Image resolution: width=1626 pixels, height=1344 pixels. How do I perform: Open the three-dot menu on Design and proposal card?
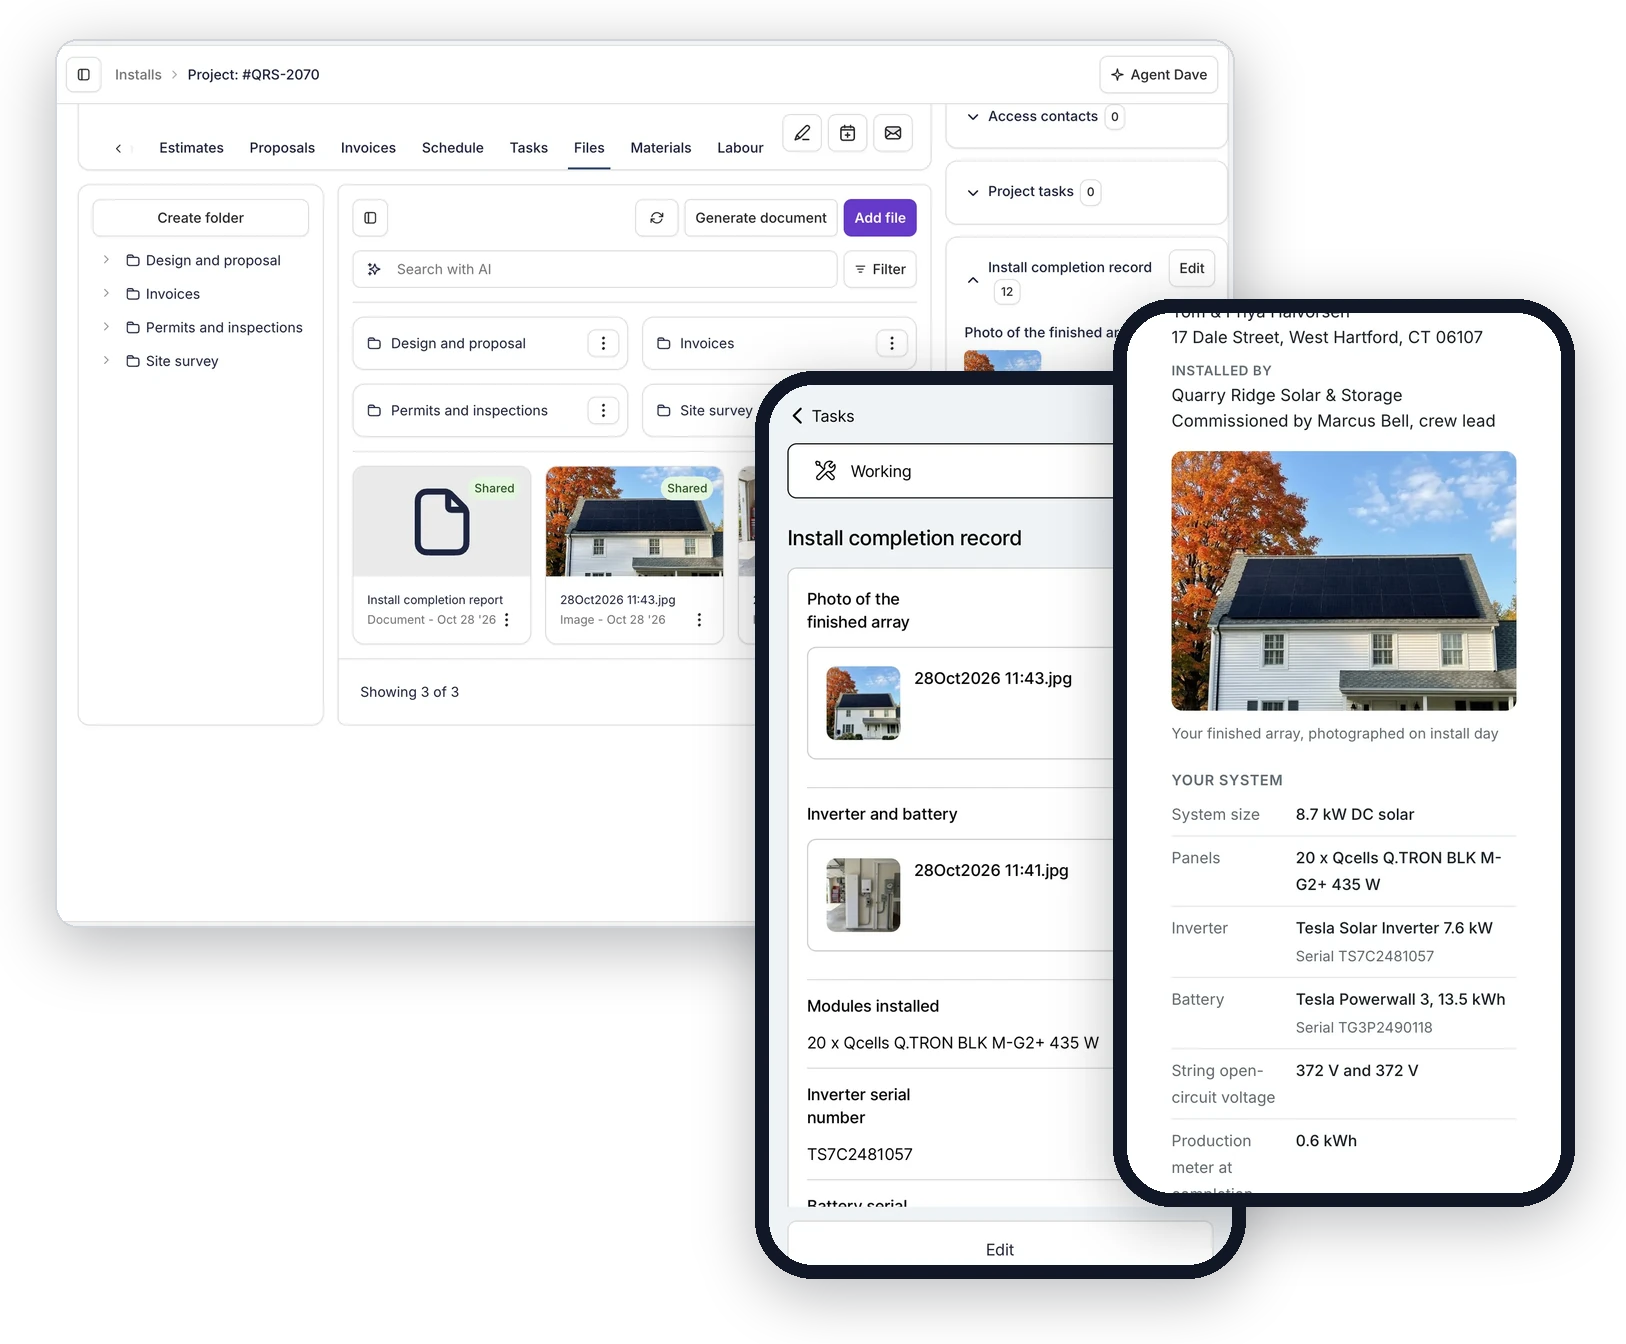(x=603, y=344)
